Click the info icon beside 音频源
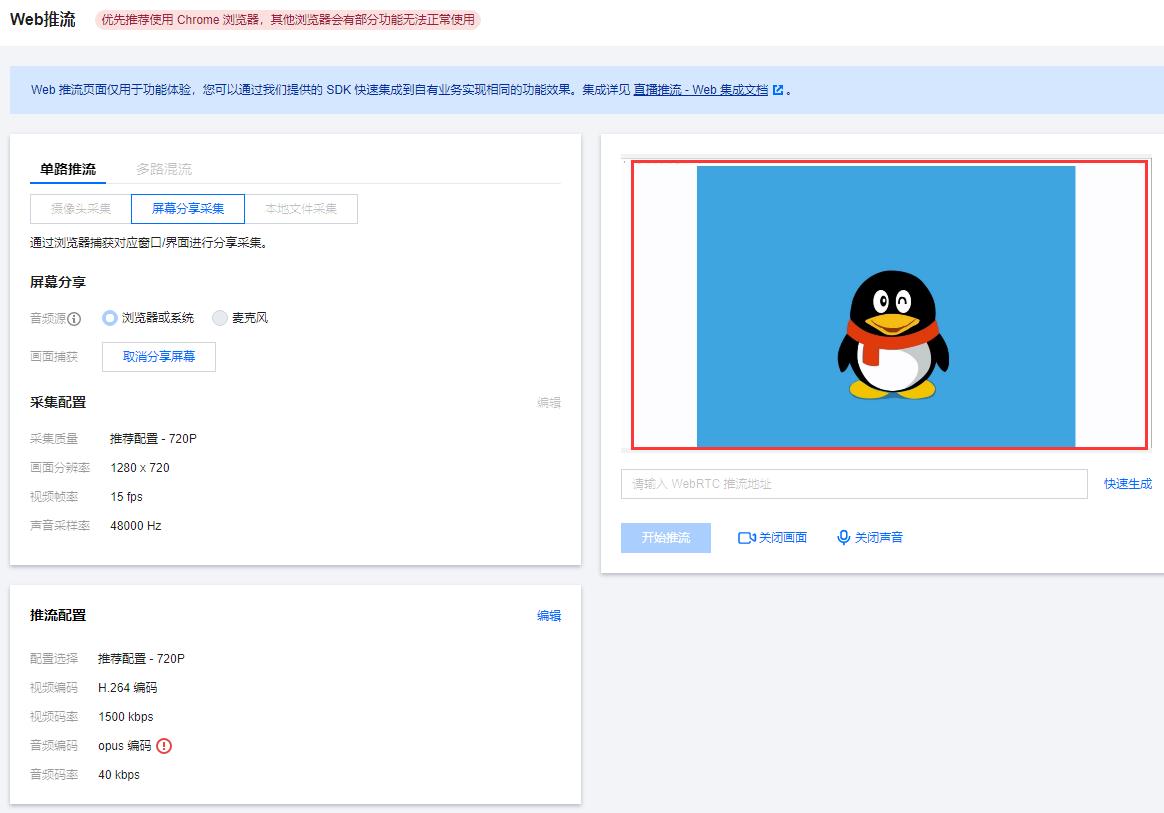The height and width of the screenshot is (813, 1164). pyautogui.click(x=74, y=319)
